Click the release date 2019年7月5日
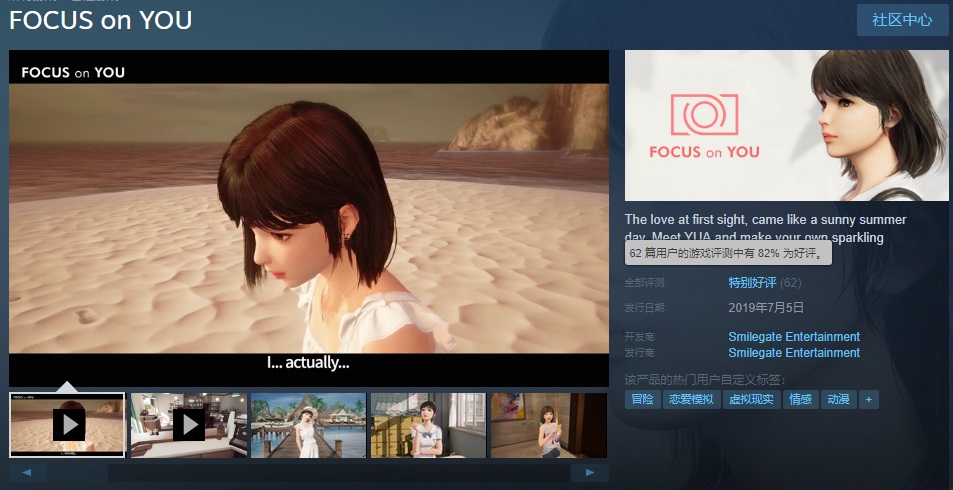This screenshot has height=490, width=953. pyautogui.click(x=766, y=308)
